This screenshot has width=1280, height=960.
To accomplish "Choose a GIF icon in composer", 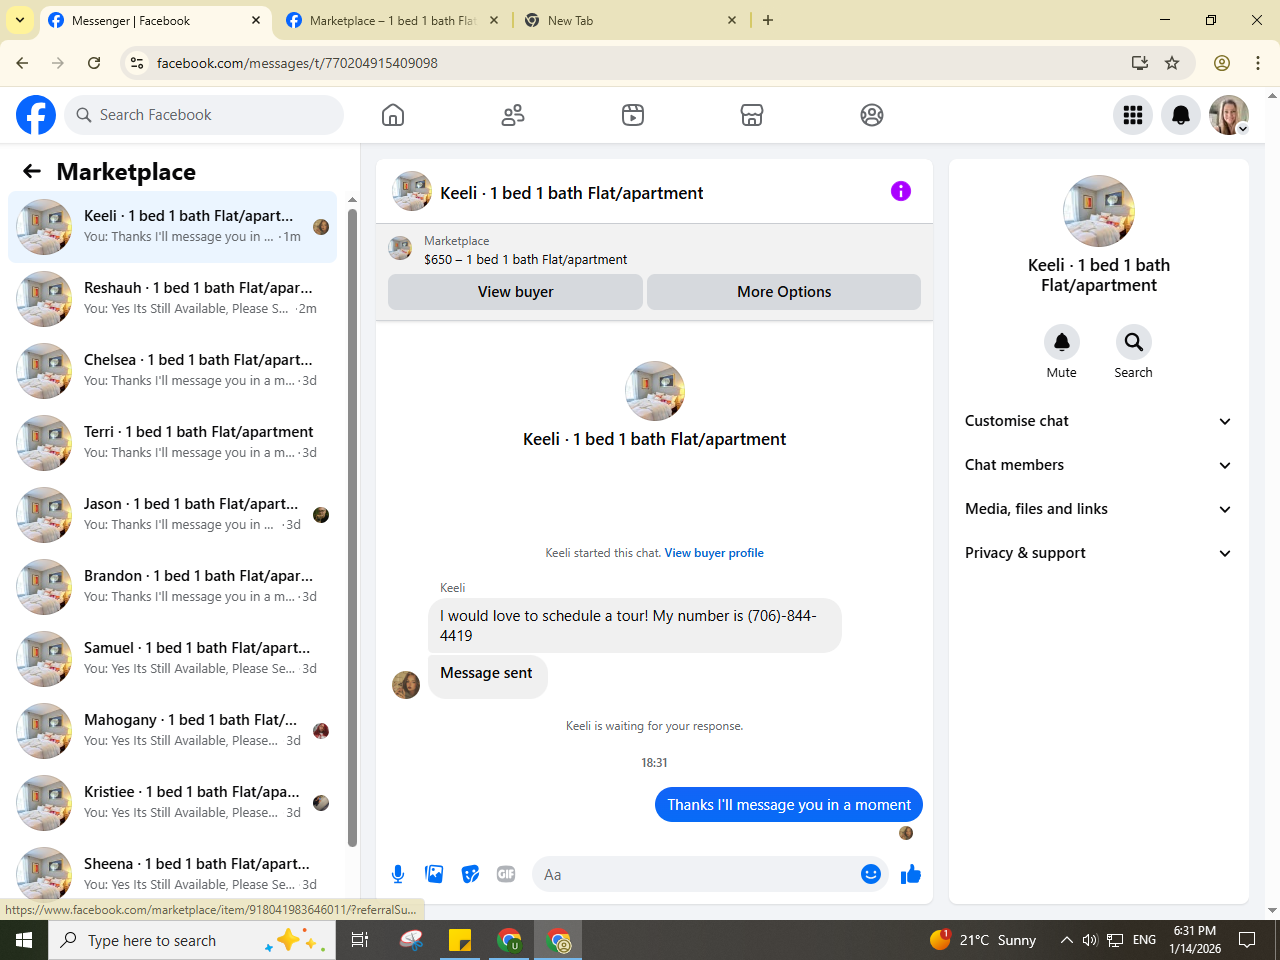I will [x=506, y=874].
